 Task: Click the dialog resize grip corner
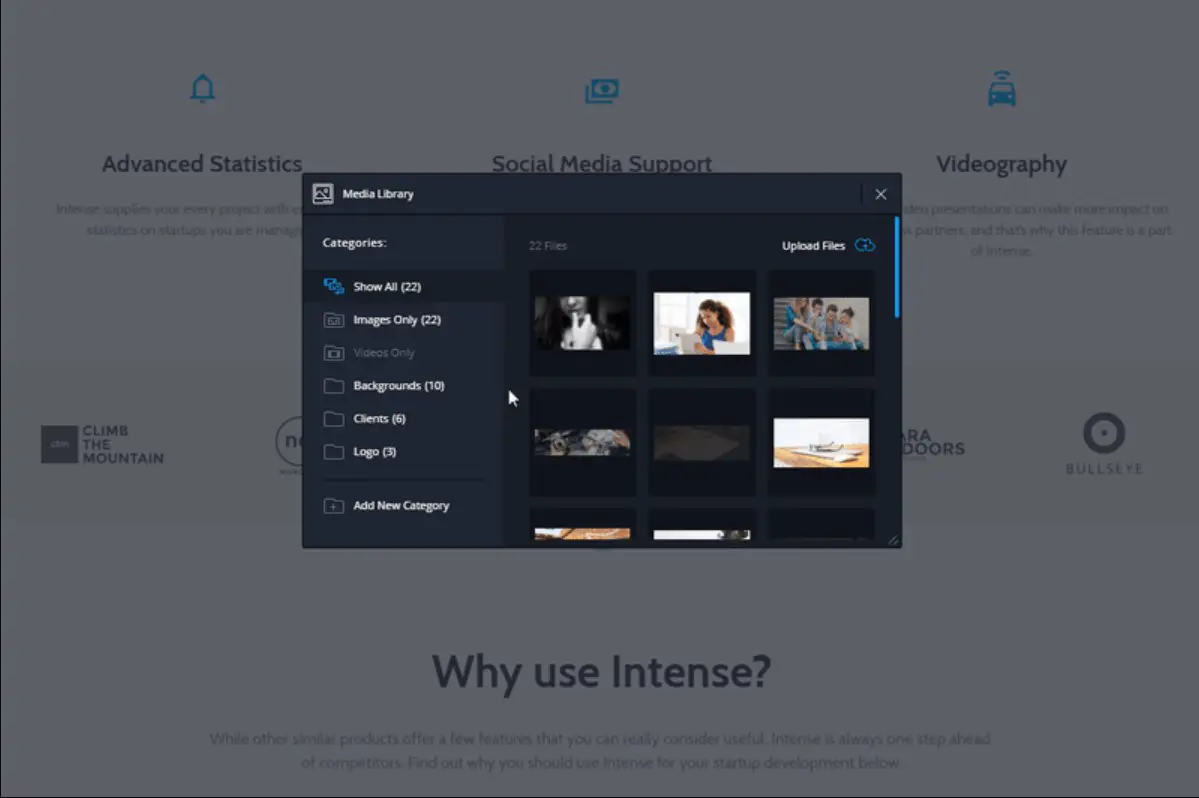893,540
